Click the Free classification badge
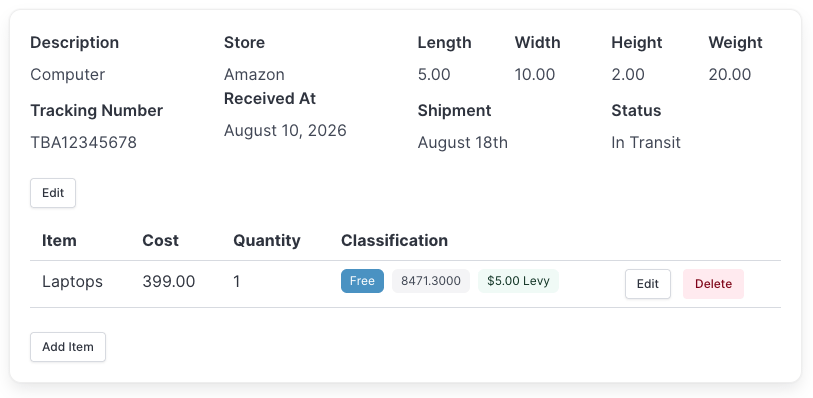 362,281
